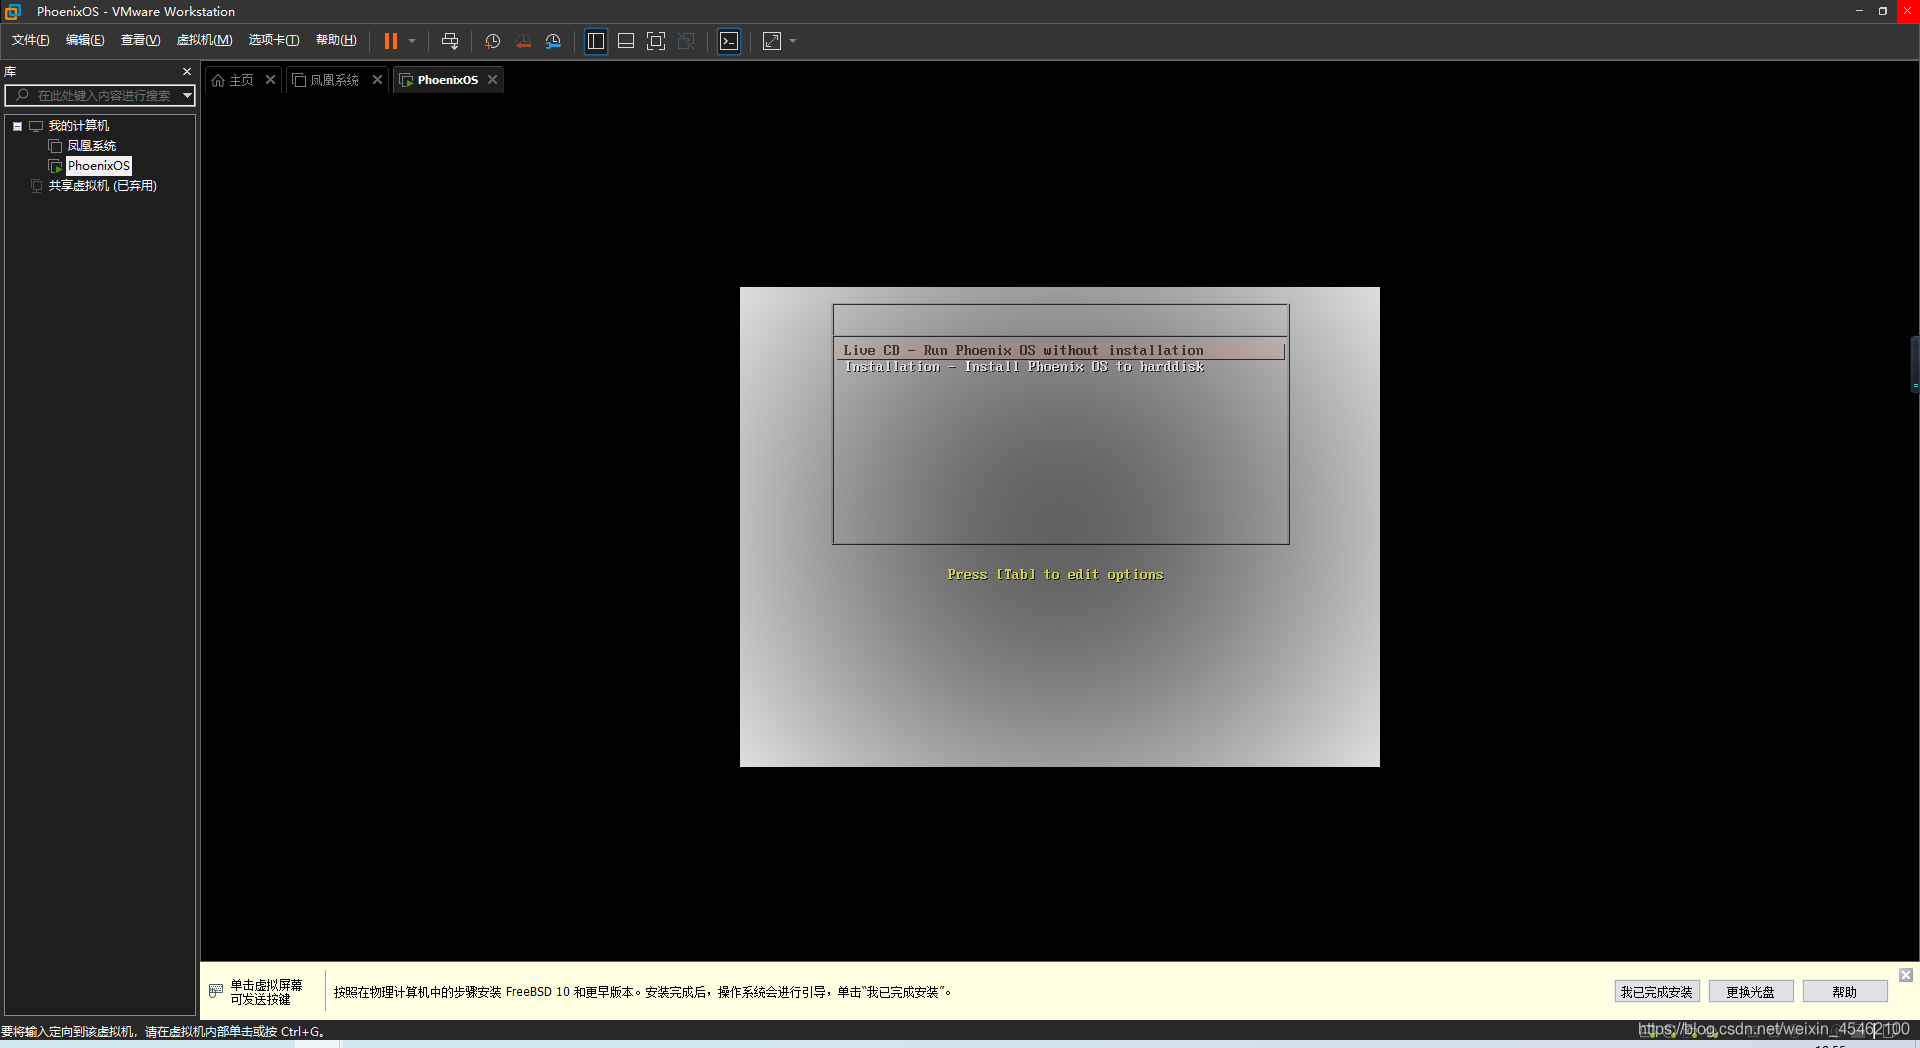Take a snapshot of the virtual machine
This screenshot has width=1920, height=1048.
click(493, 41)
